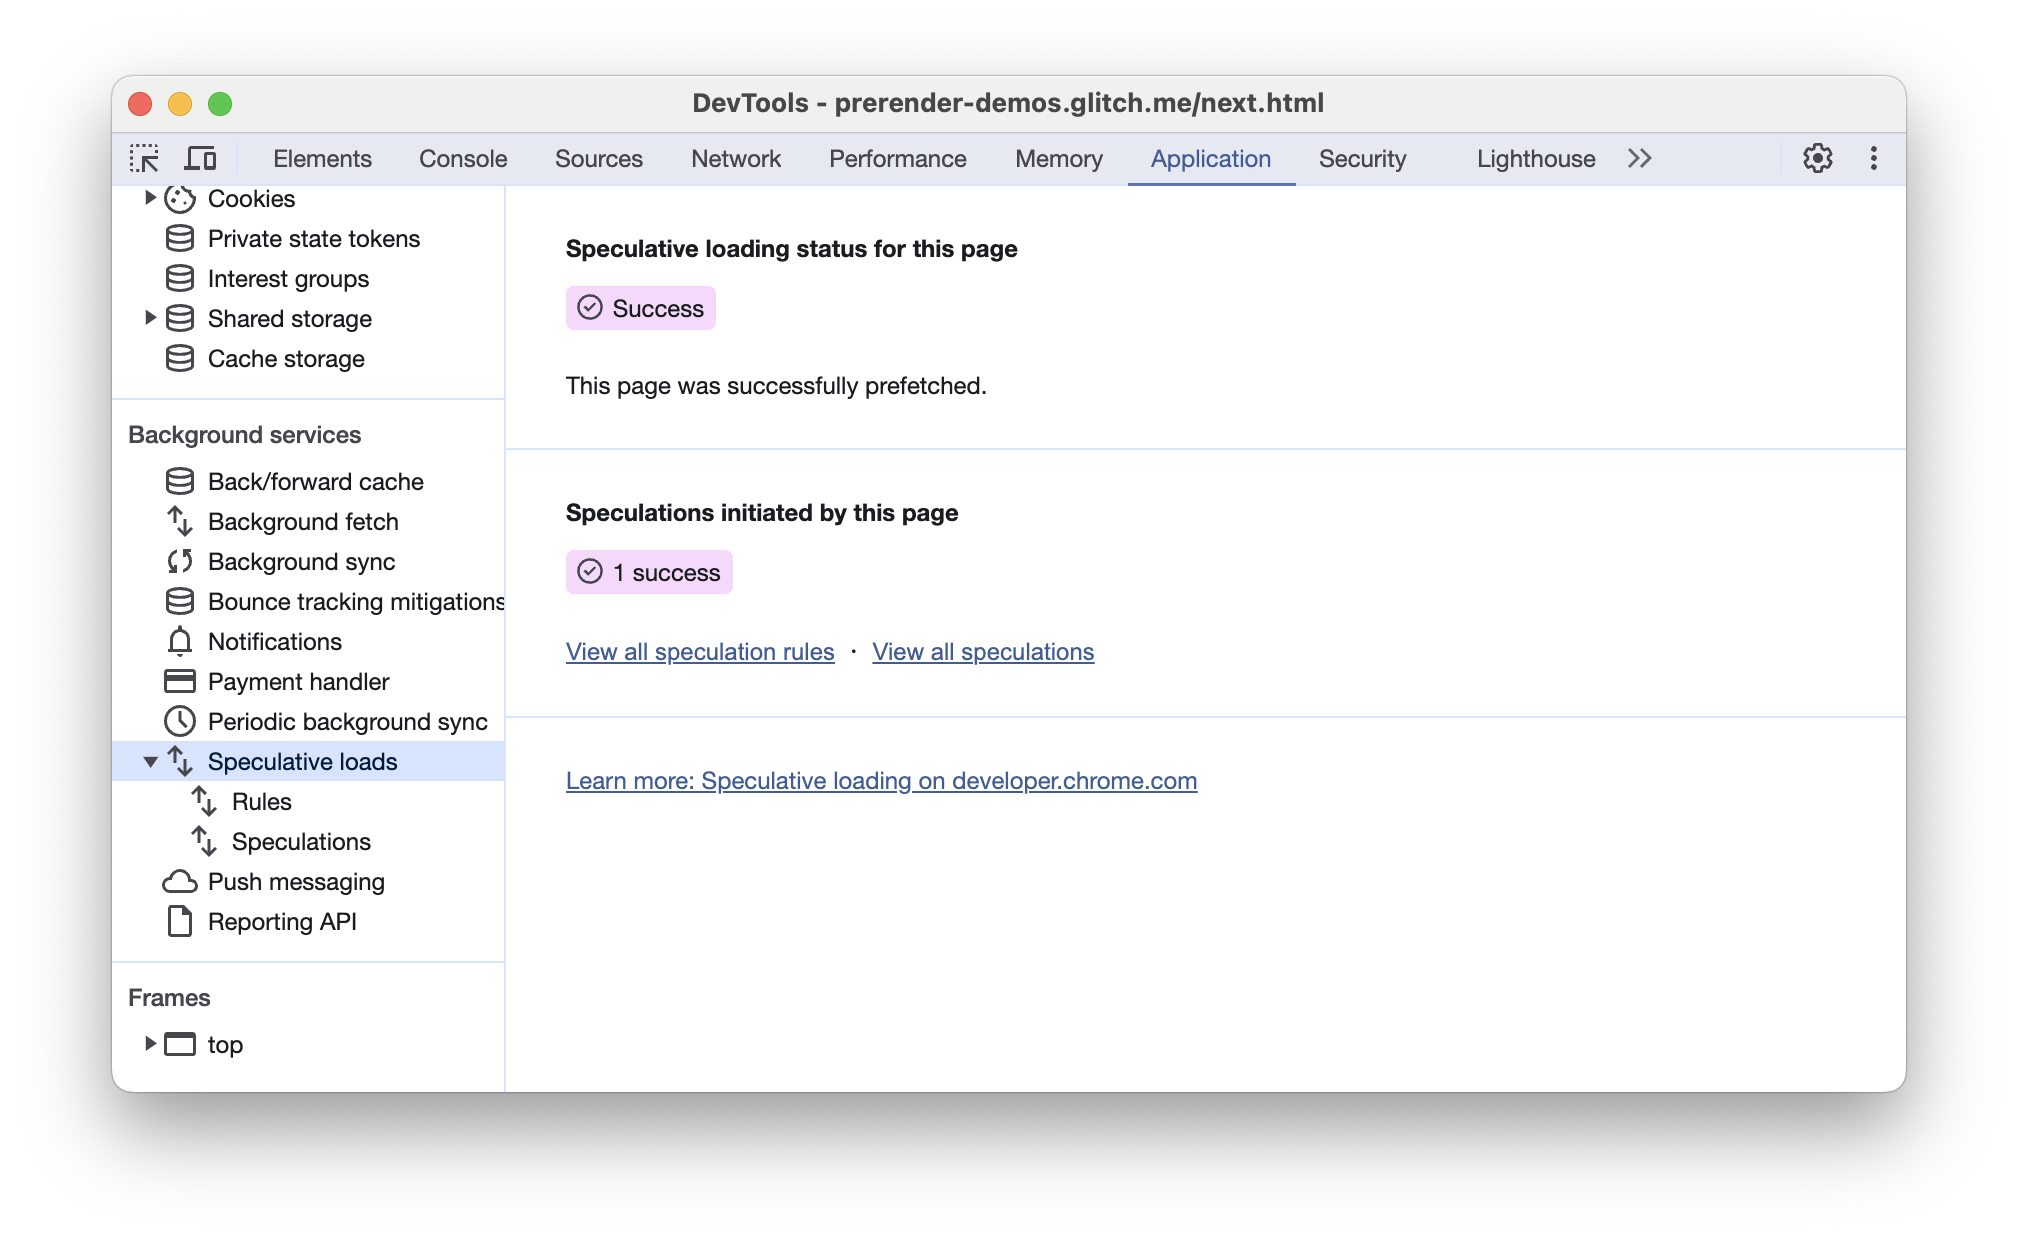
Task: Click the Back/forward cache item
Action: tap(316, 480)
